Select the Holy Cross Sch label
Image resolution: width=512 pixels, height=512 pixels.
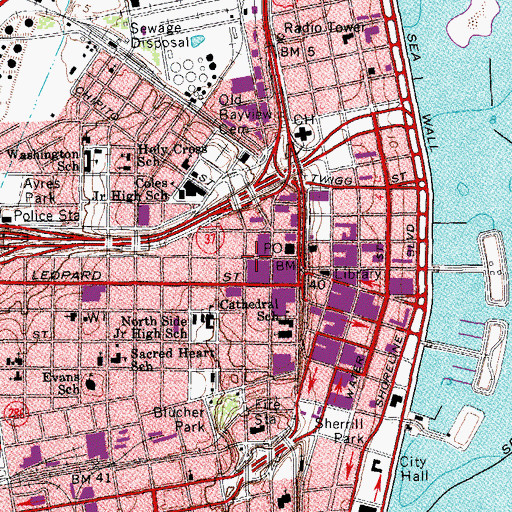(x=172, y=155)
